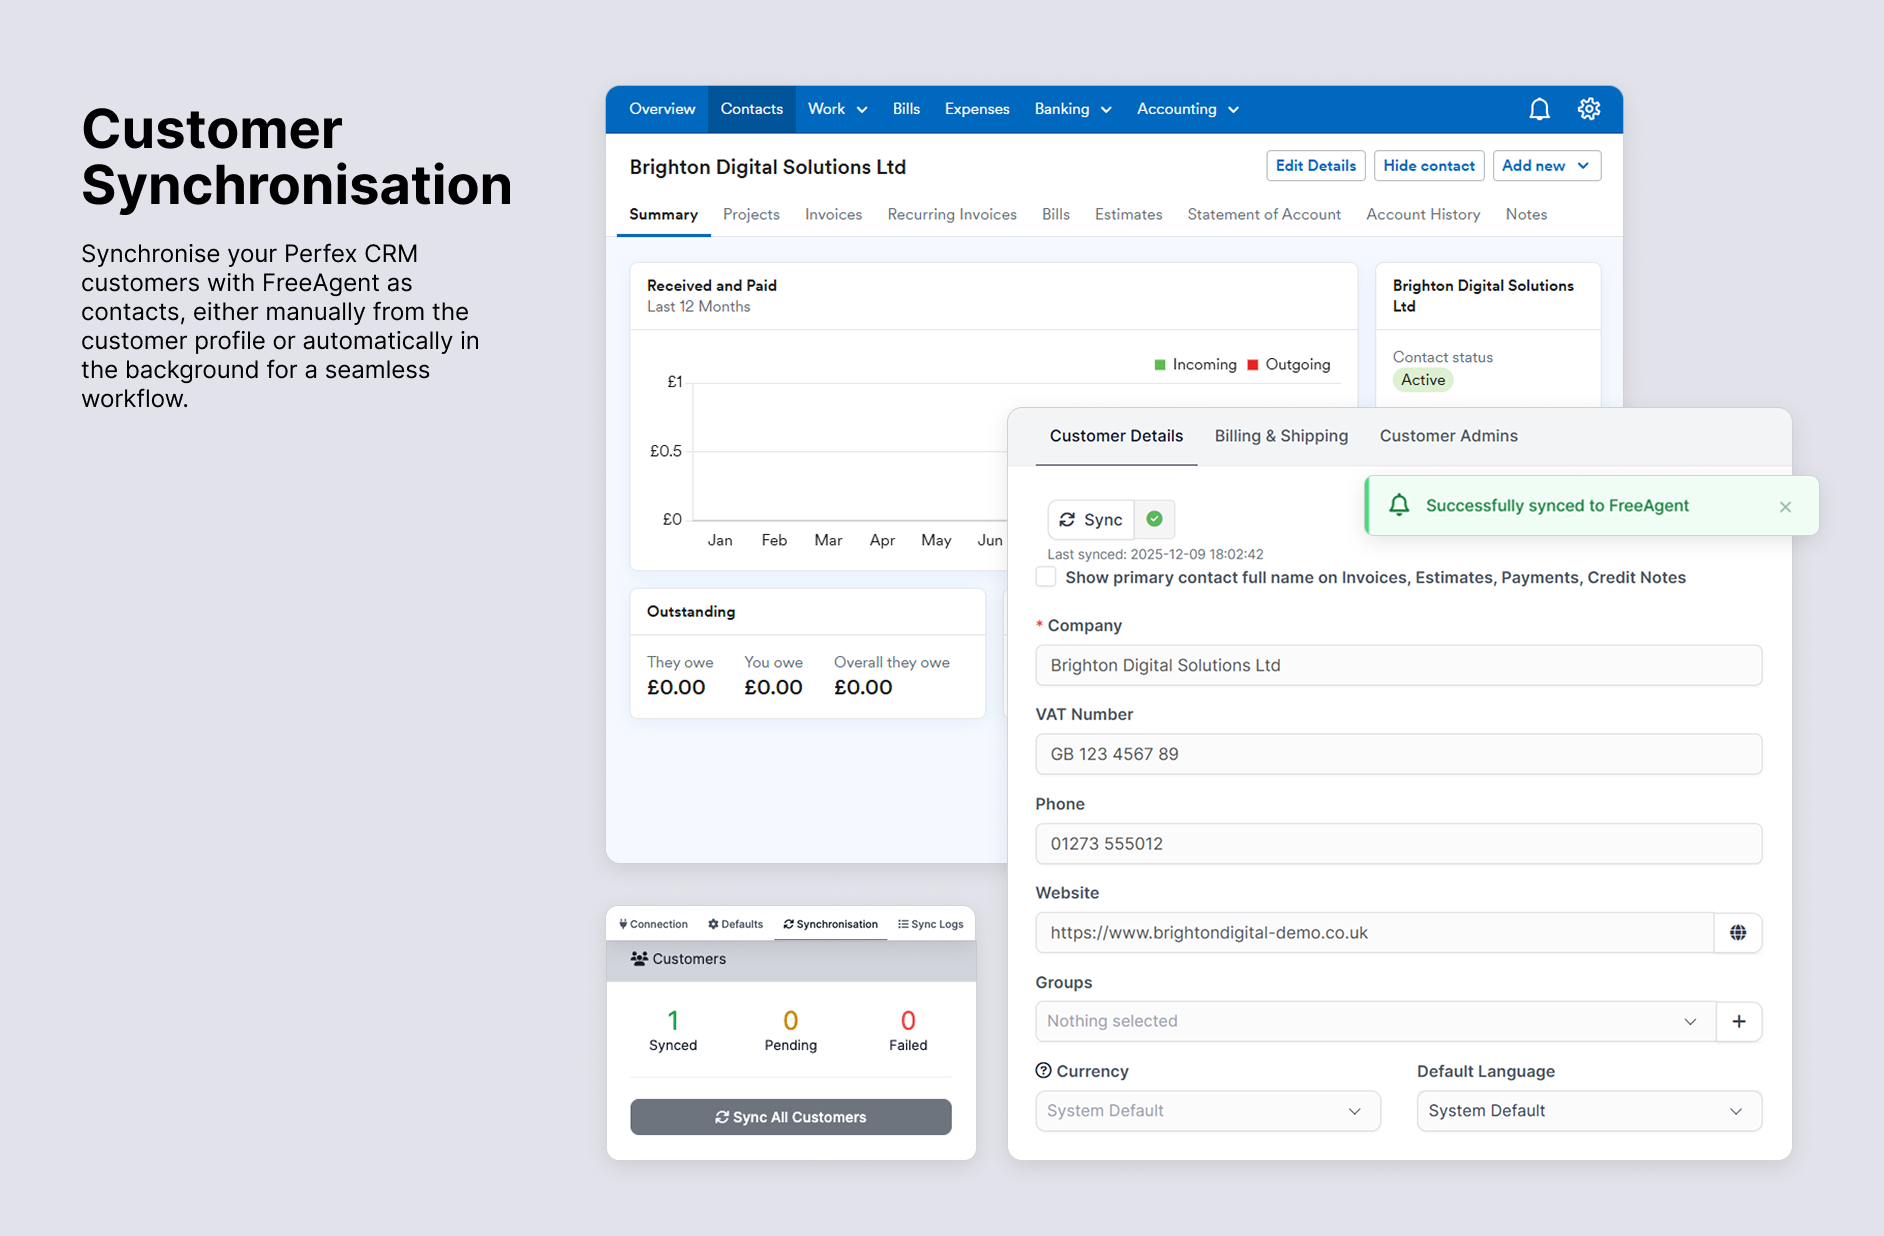Click the Customers group header icon
Viewport: 1884px width, 1236px height.
tap(640, 958)
